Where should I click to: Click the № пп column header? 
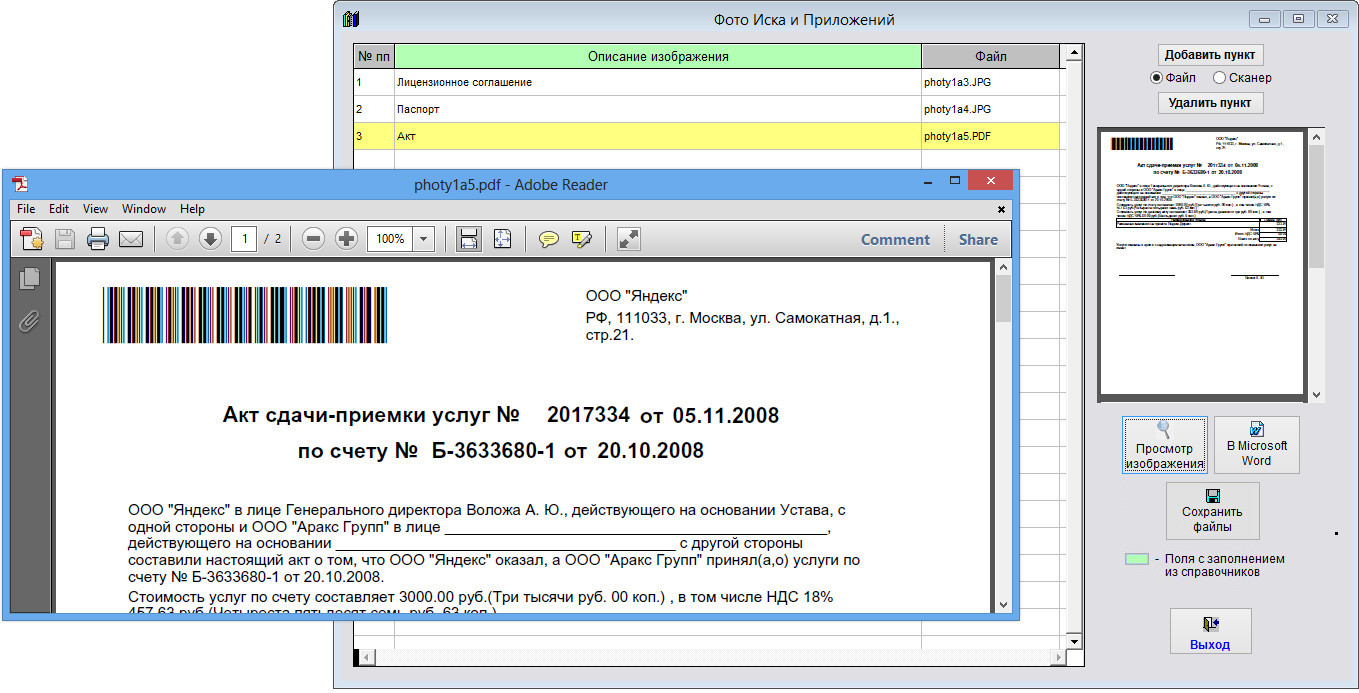click(x=374, y=56)
